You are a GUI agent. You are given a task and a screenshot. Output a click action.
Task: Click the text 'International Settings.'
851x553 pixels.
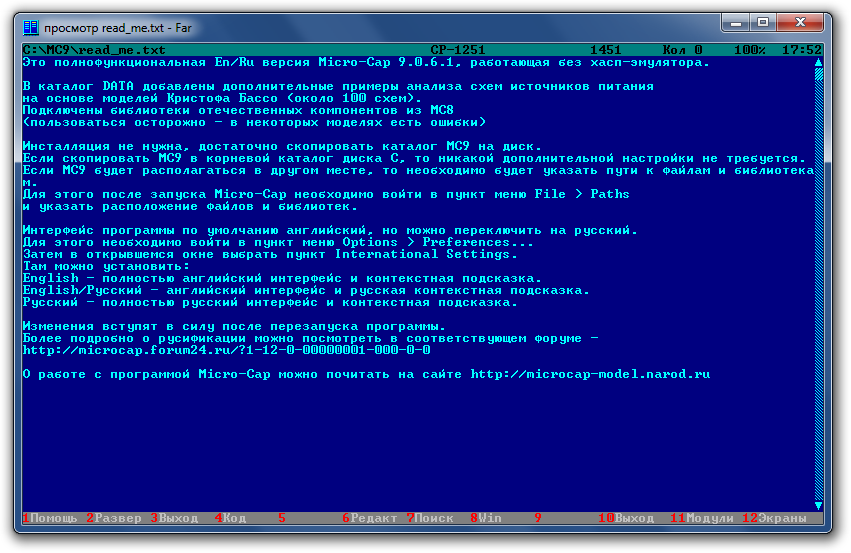pos(426,255)
